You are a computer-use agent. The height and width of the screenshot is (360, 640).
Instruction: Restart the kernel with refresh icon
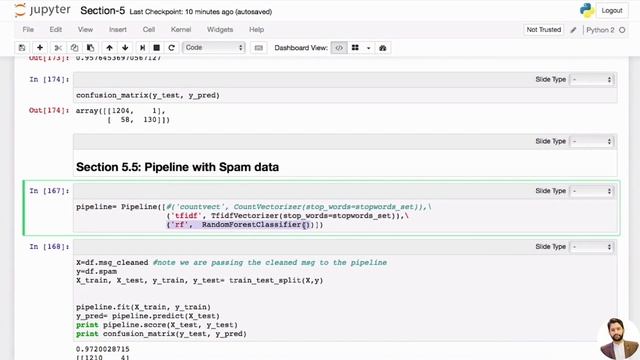point(171,48)
